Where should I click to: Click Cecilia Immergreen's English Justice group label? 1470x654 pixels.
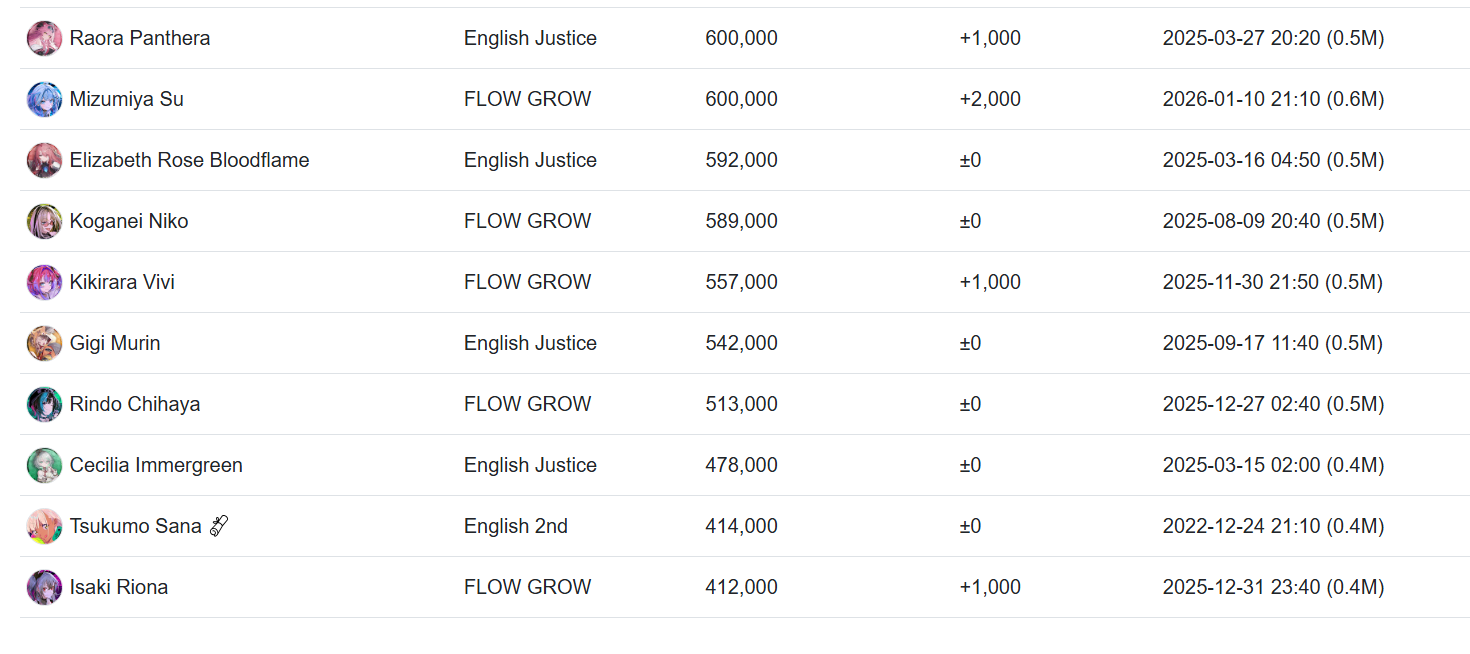530,466
